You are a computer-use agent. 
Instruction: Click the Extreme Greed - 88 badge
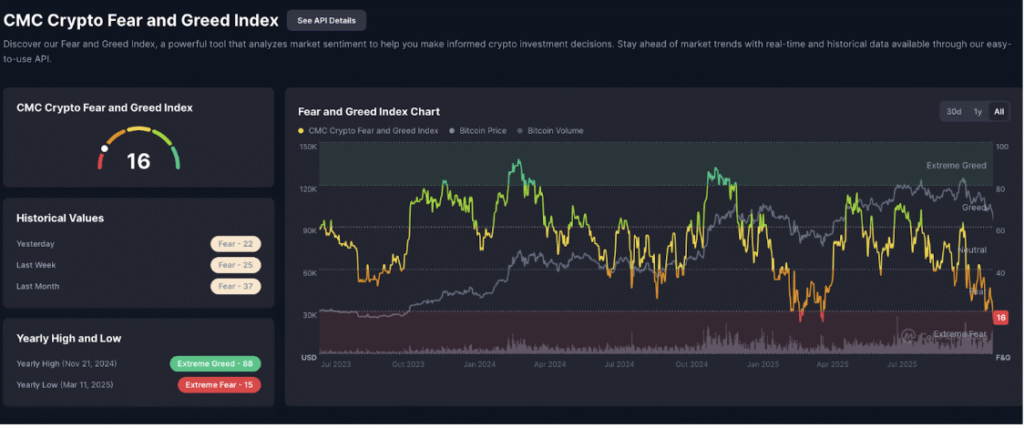pos(215,364)
